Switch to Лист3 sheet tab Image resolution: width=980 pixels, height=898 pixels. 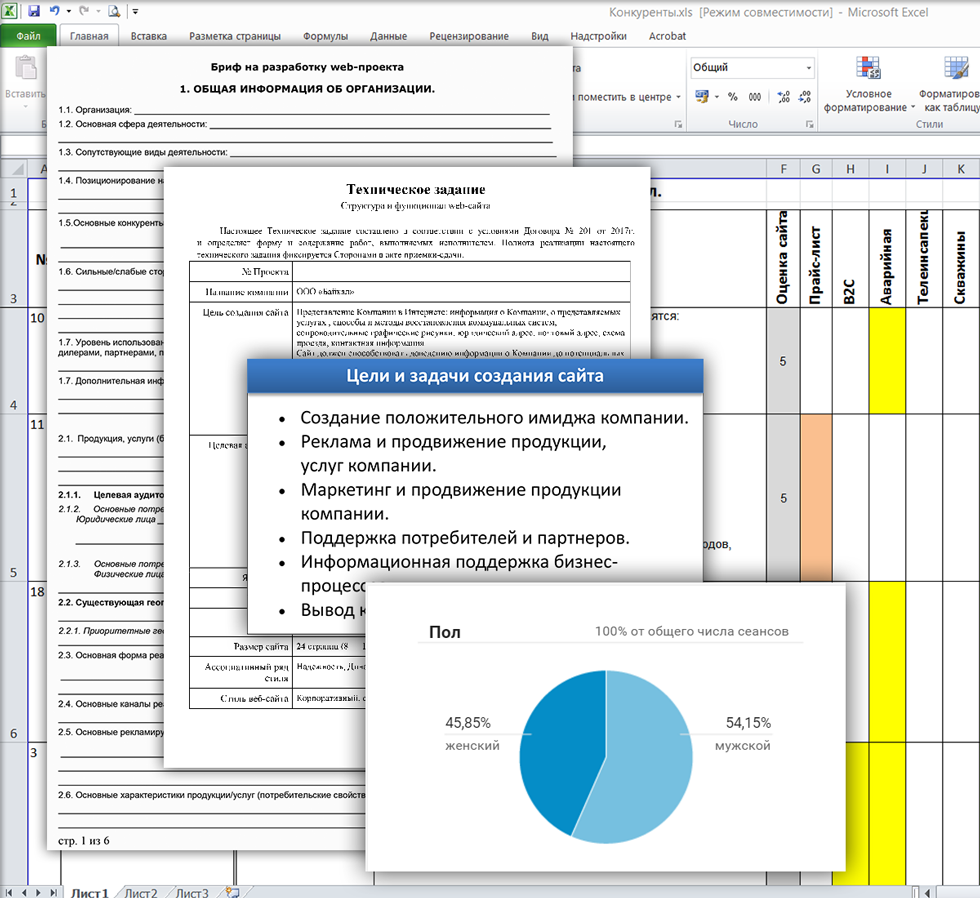tap(192, 892)
